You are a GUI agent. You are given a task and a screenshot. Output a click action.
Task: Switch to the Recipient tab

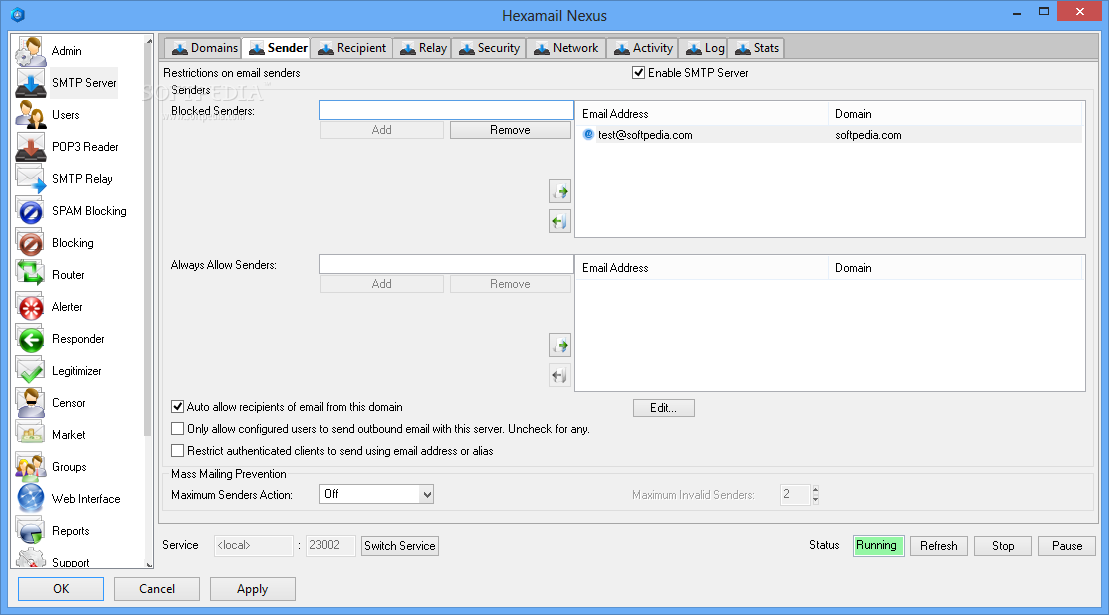click(x=352, y=48)
